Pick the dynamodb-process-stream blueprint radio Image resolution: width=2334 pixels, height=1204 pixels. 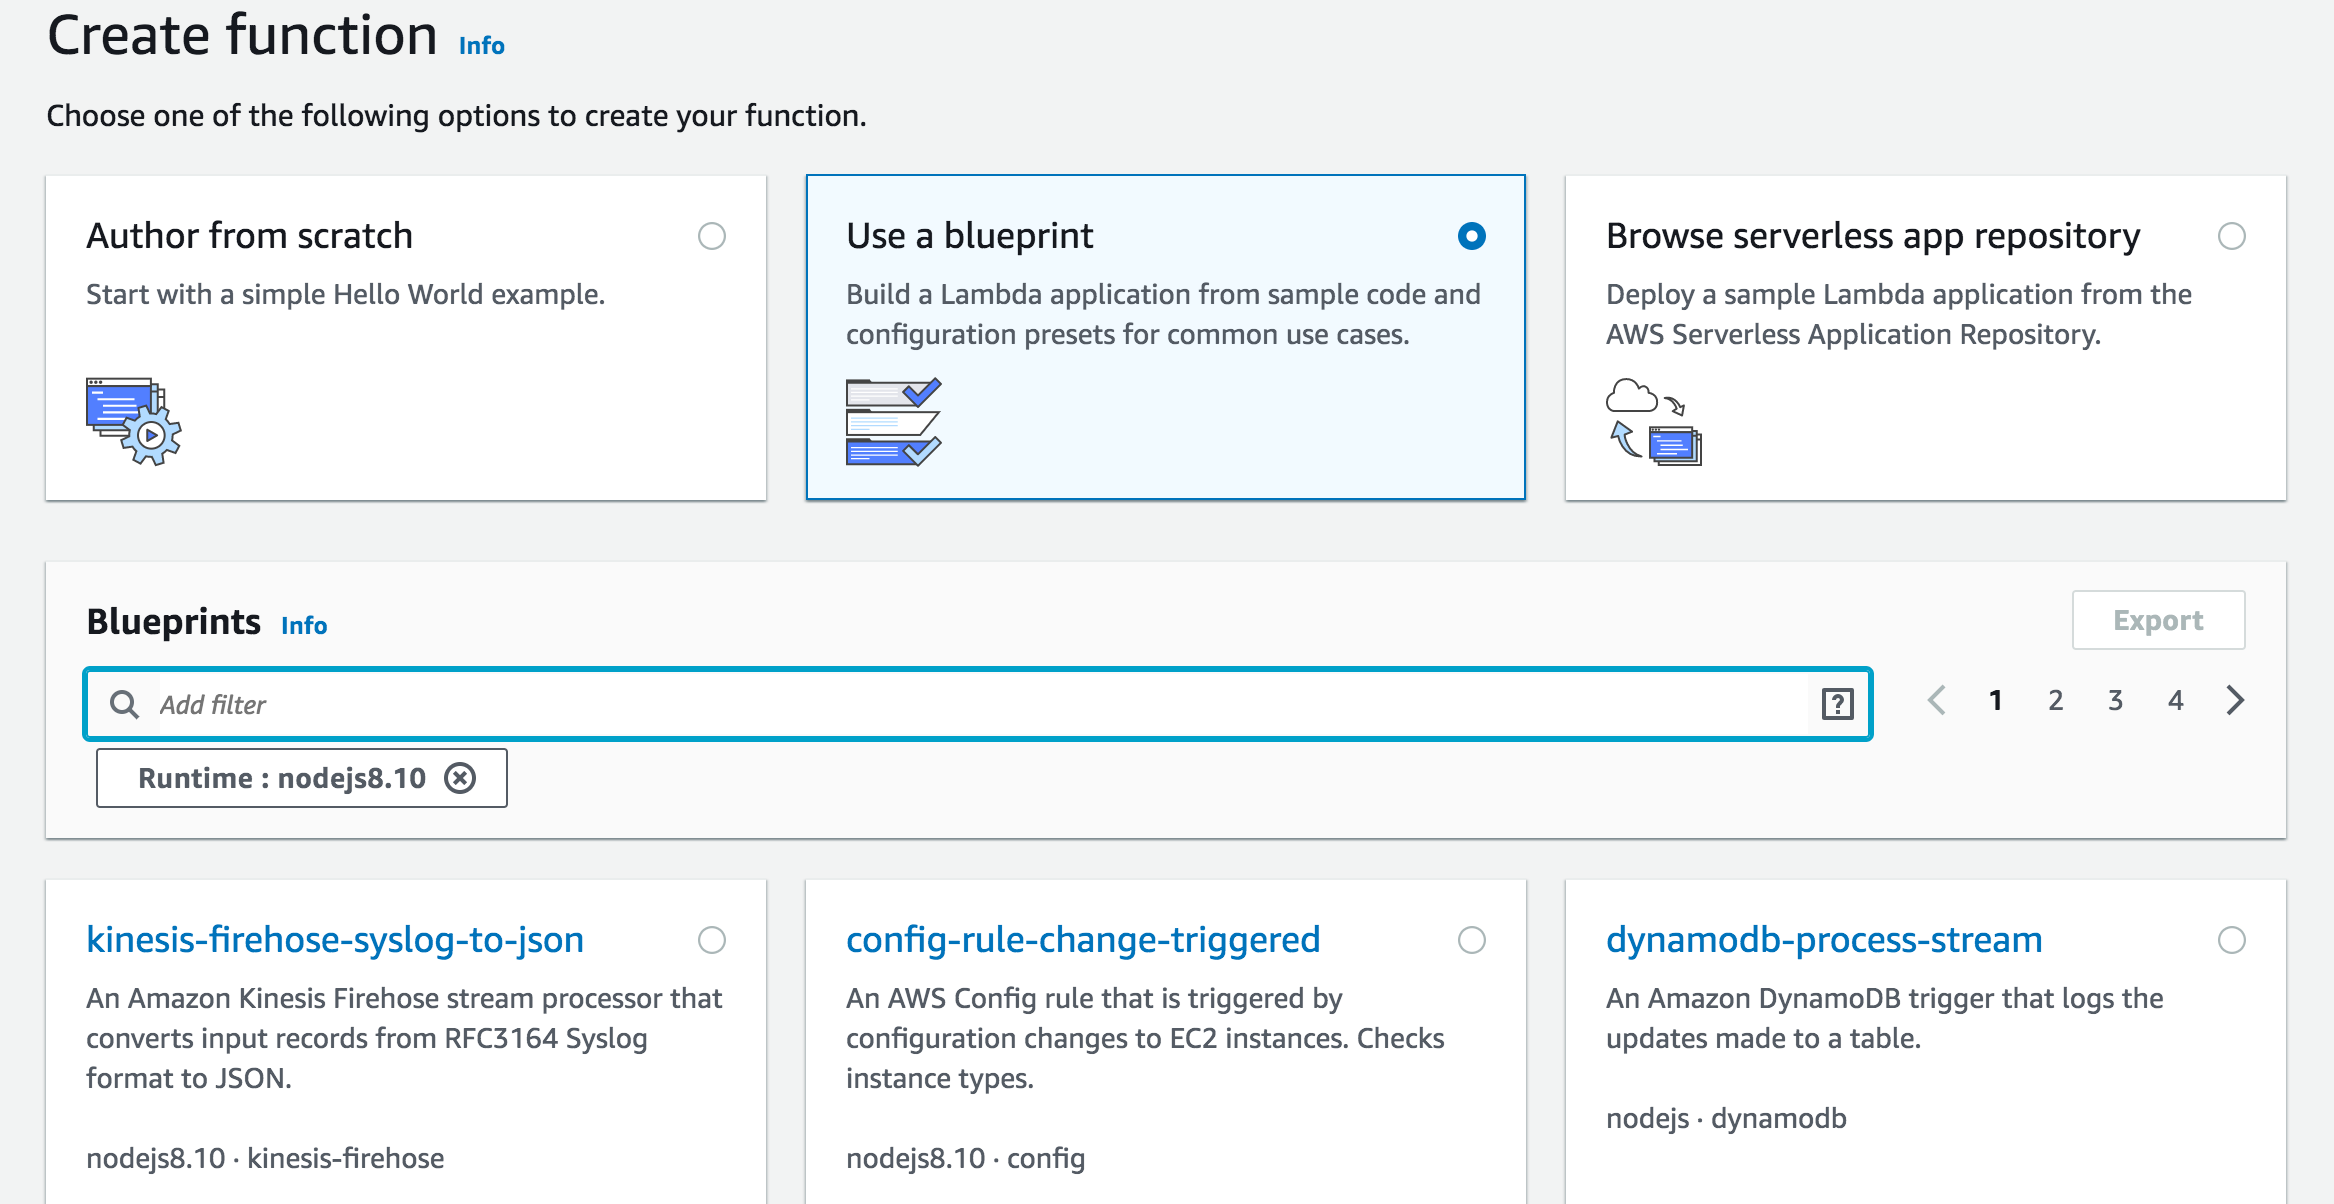tap(2232, 940)
